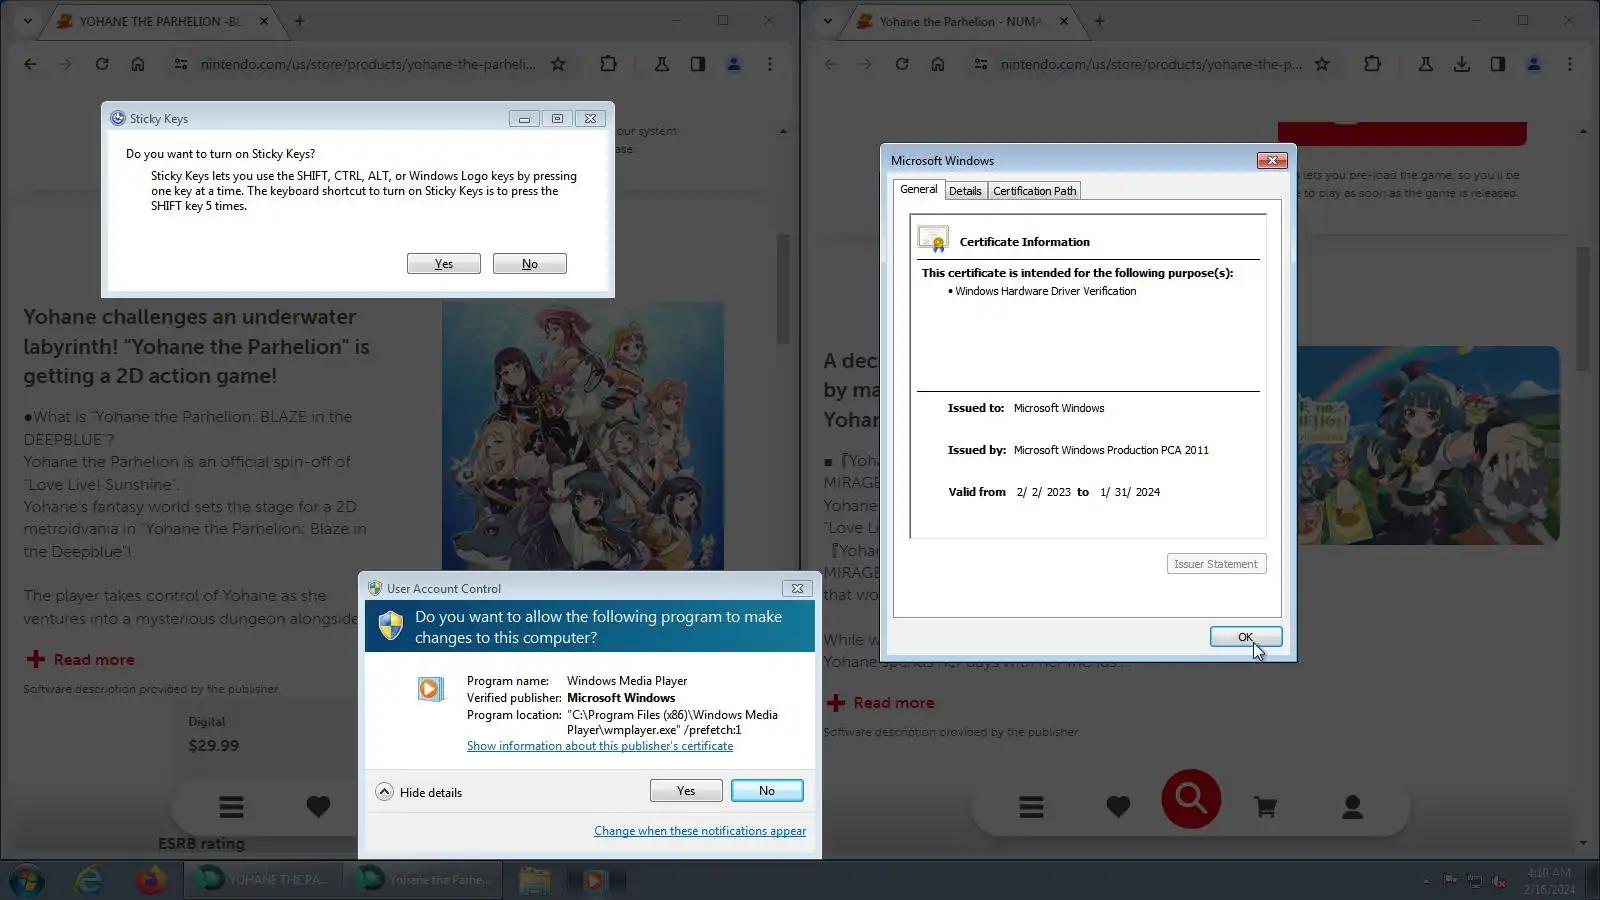
Task: Bookmark the page in the left Chrome window
Action: pos(558,64)
